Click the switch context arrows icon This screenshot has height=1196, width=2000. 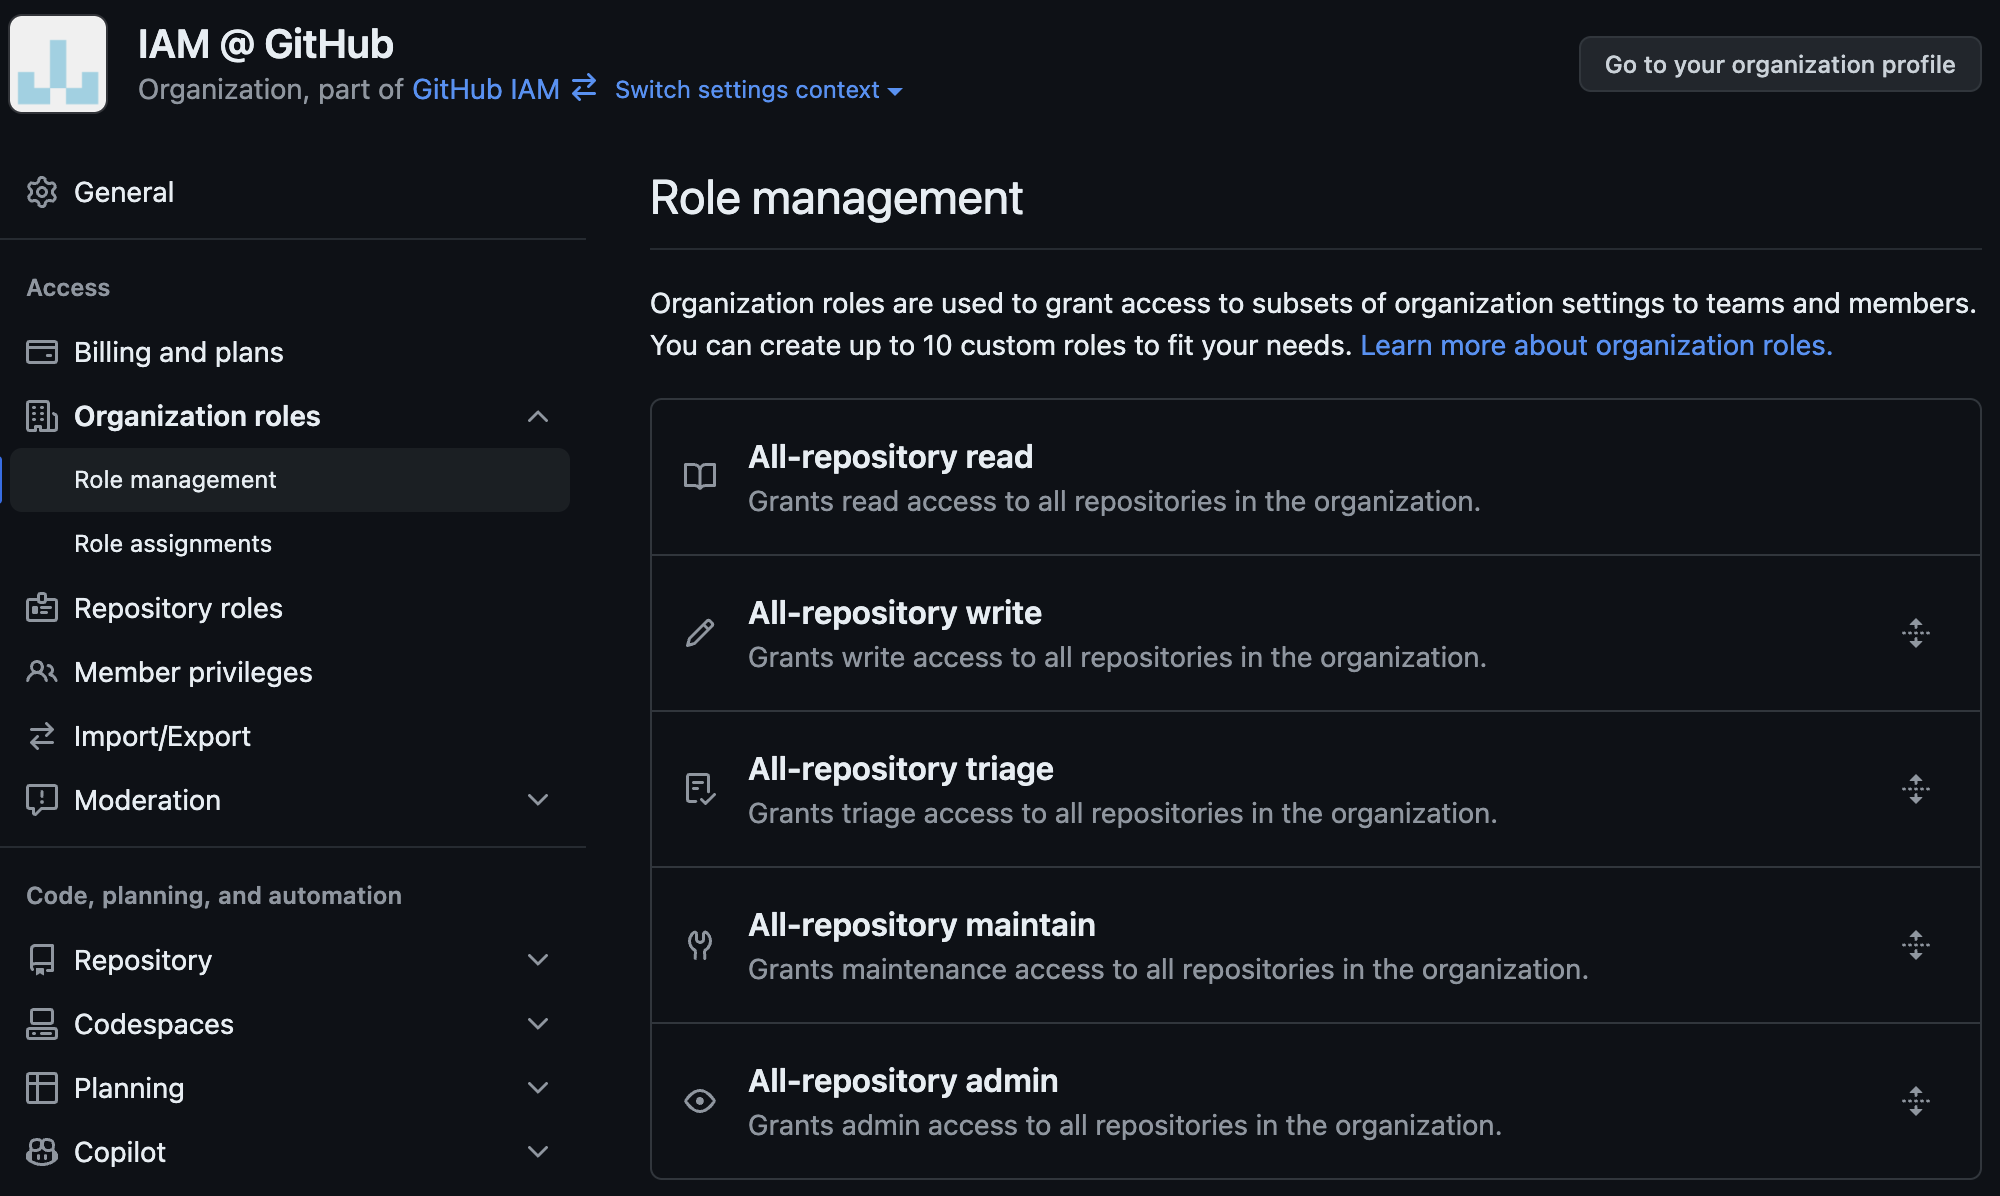coord(584,88)
